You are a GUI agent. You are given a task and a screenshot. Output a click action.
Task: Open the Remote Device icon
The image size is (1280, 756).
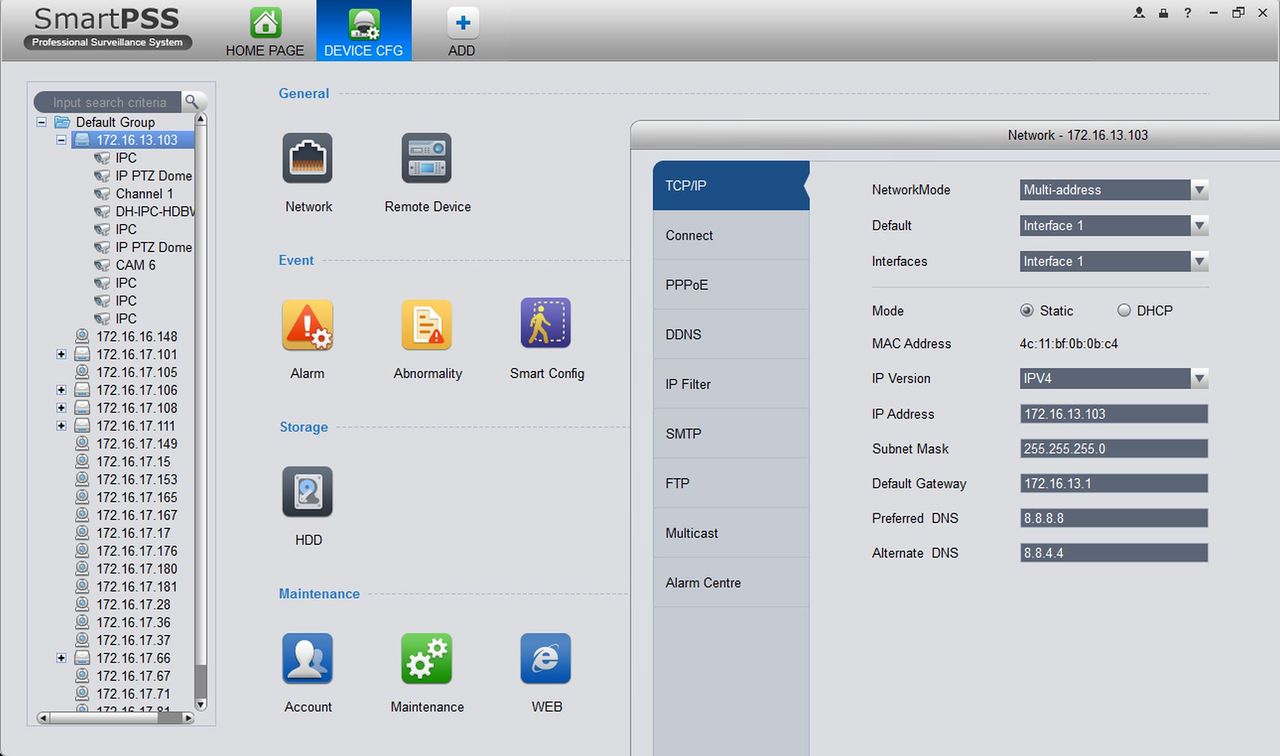click(x=427, y=158)
